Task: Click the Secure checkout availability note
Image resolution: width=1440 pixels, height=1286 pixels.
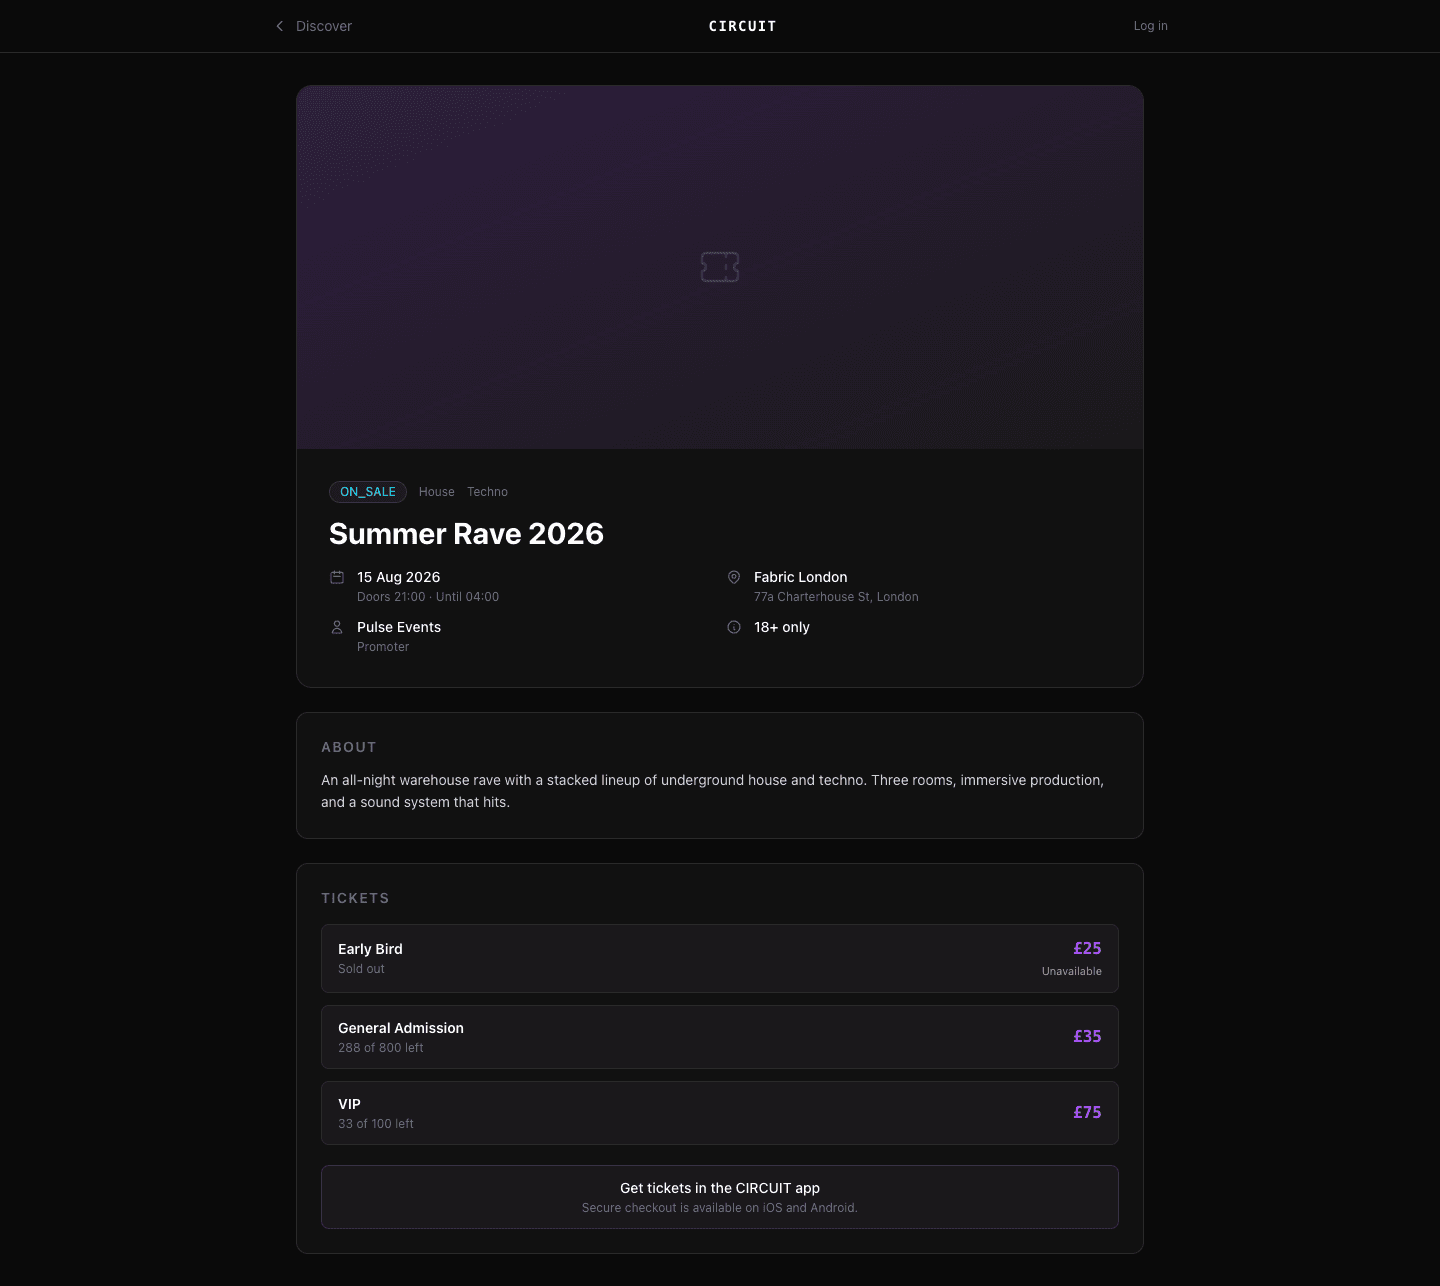Action: click(720, 1208)
